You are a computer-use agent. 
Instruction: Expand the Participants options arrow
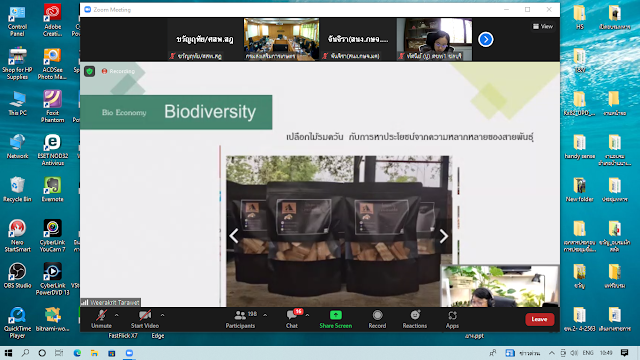pyautogui.click(x=265, y=315)
